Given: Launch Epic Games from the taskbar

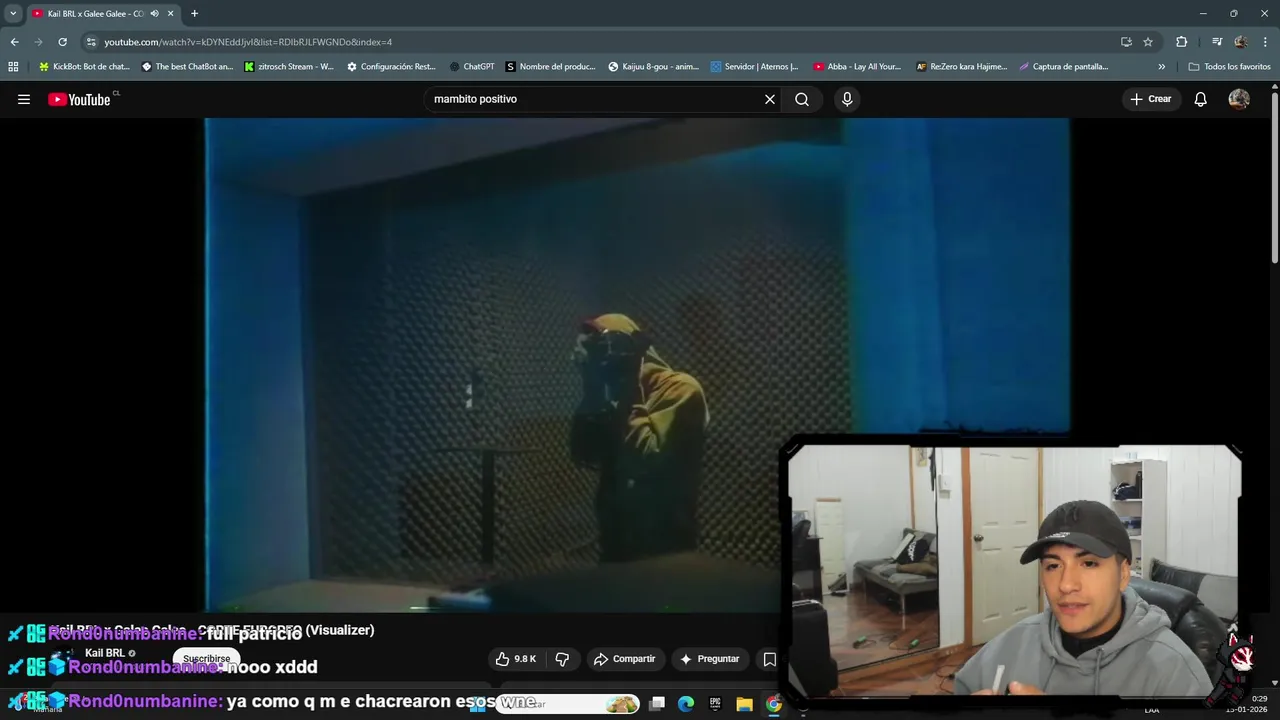Looking at the screenshot, I should [x=715, y=704].
